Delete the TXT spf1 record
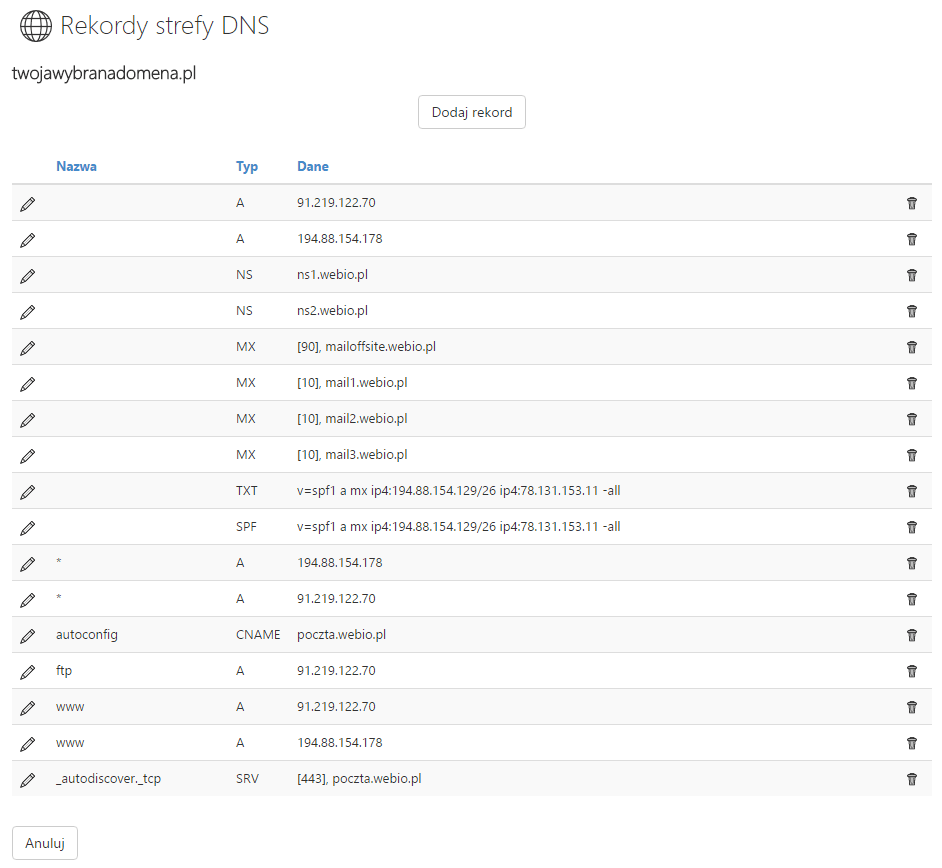 (x=911, y=491)
